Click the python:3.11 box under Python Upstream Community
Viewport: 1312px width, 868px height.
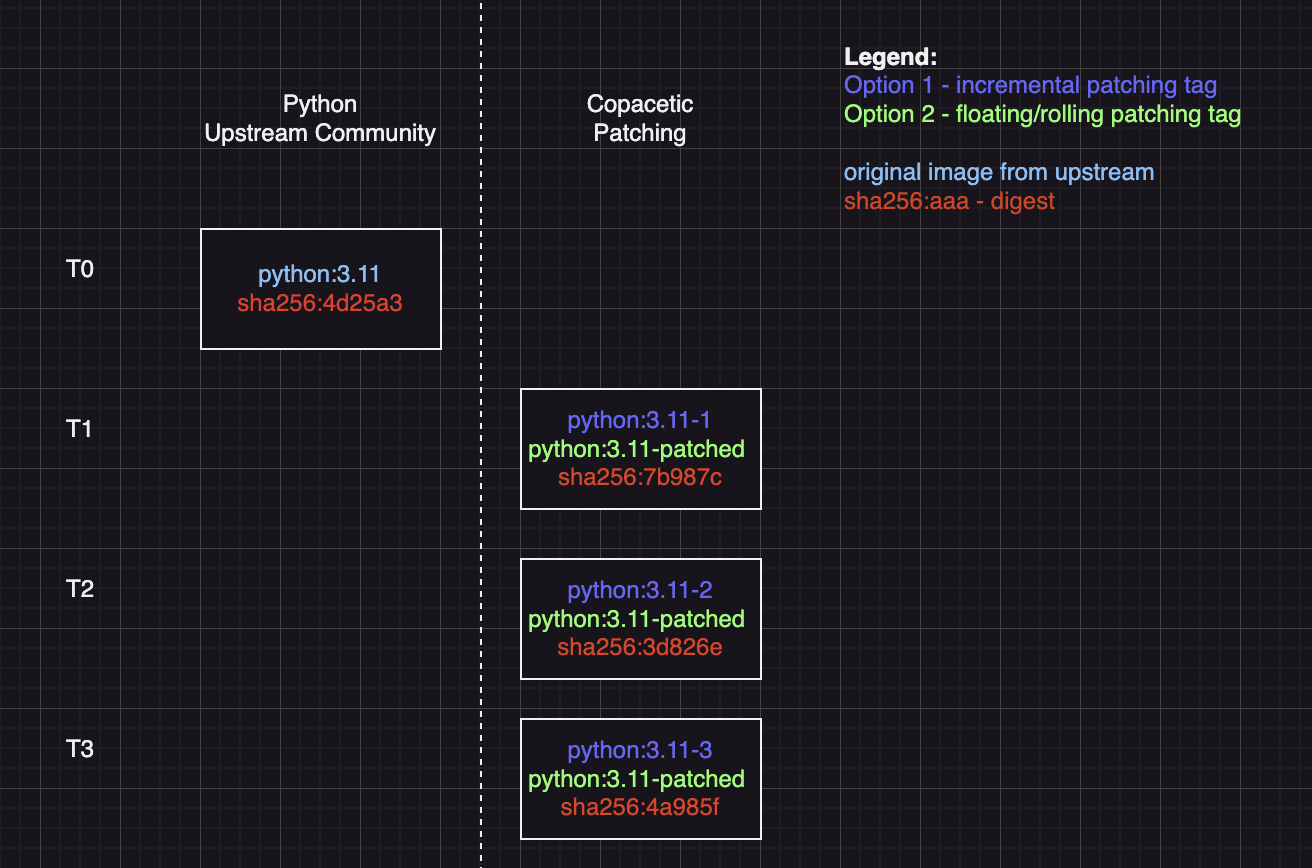click(320, 289)
